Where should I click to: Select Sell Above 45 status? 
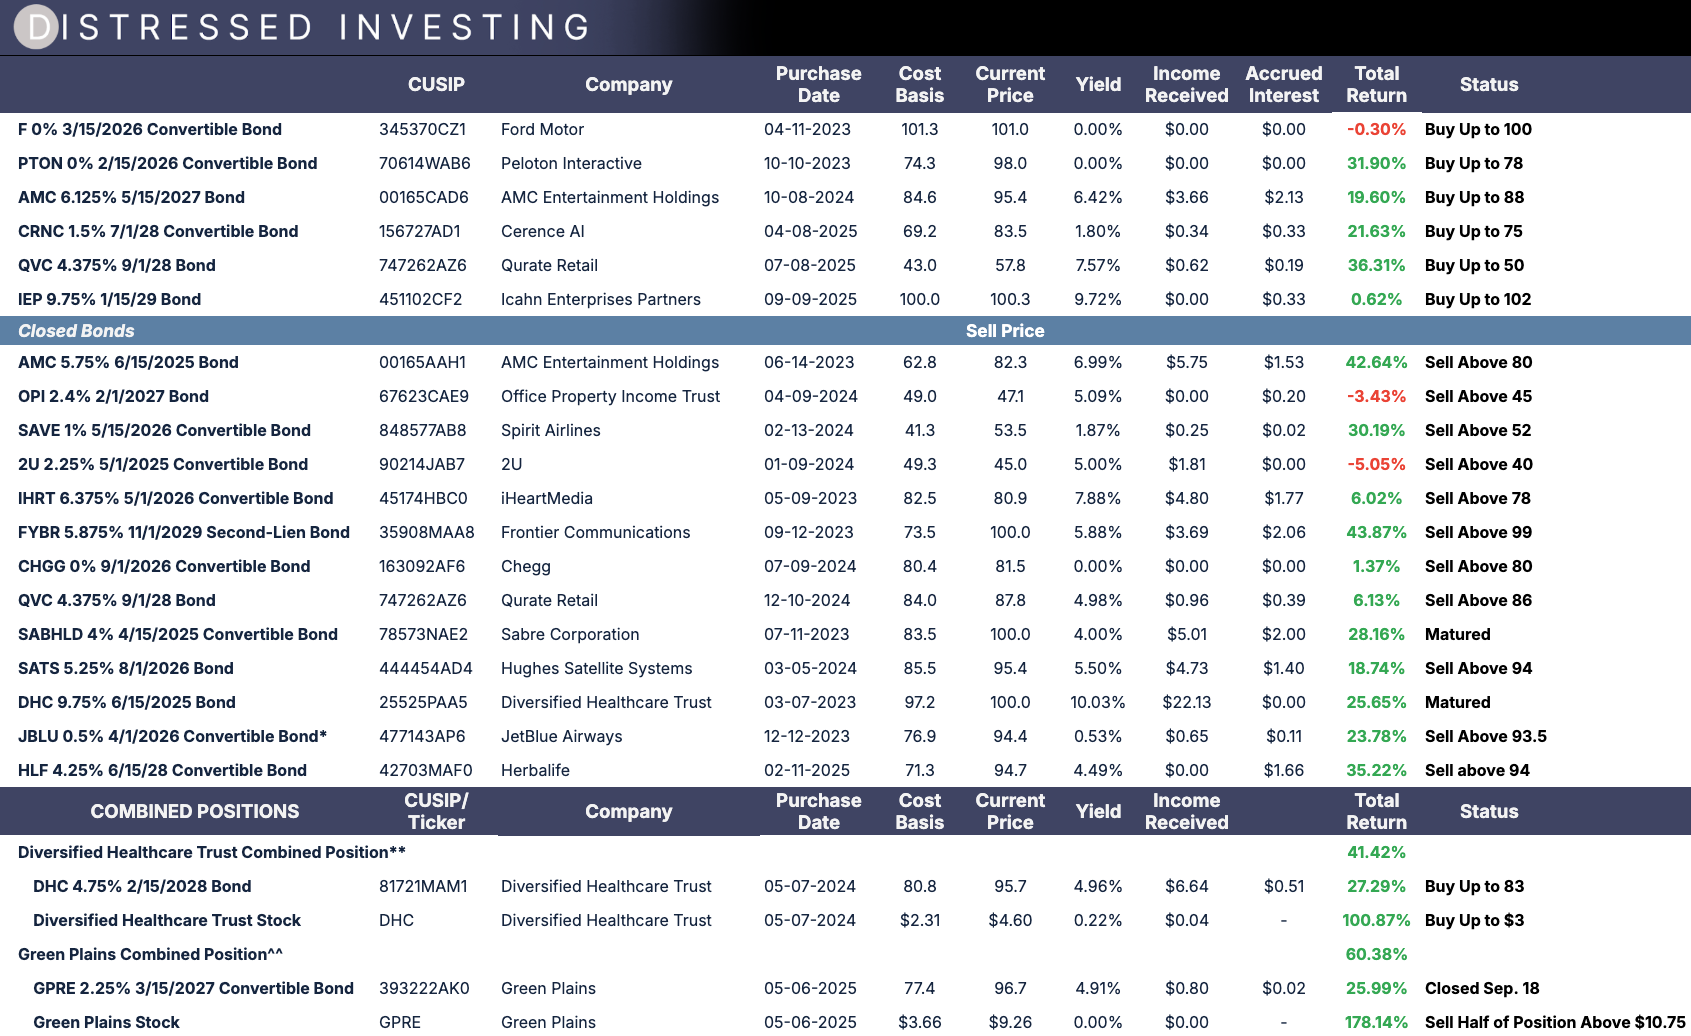(1478, 396)
